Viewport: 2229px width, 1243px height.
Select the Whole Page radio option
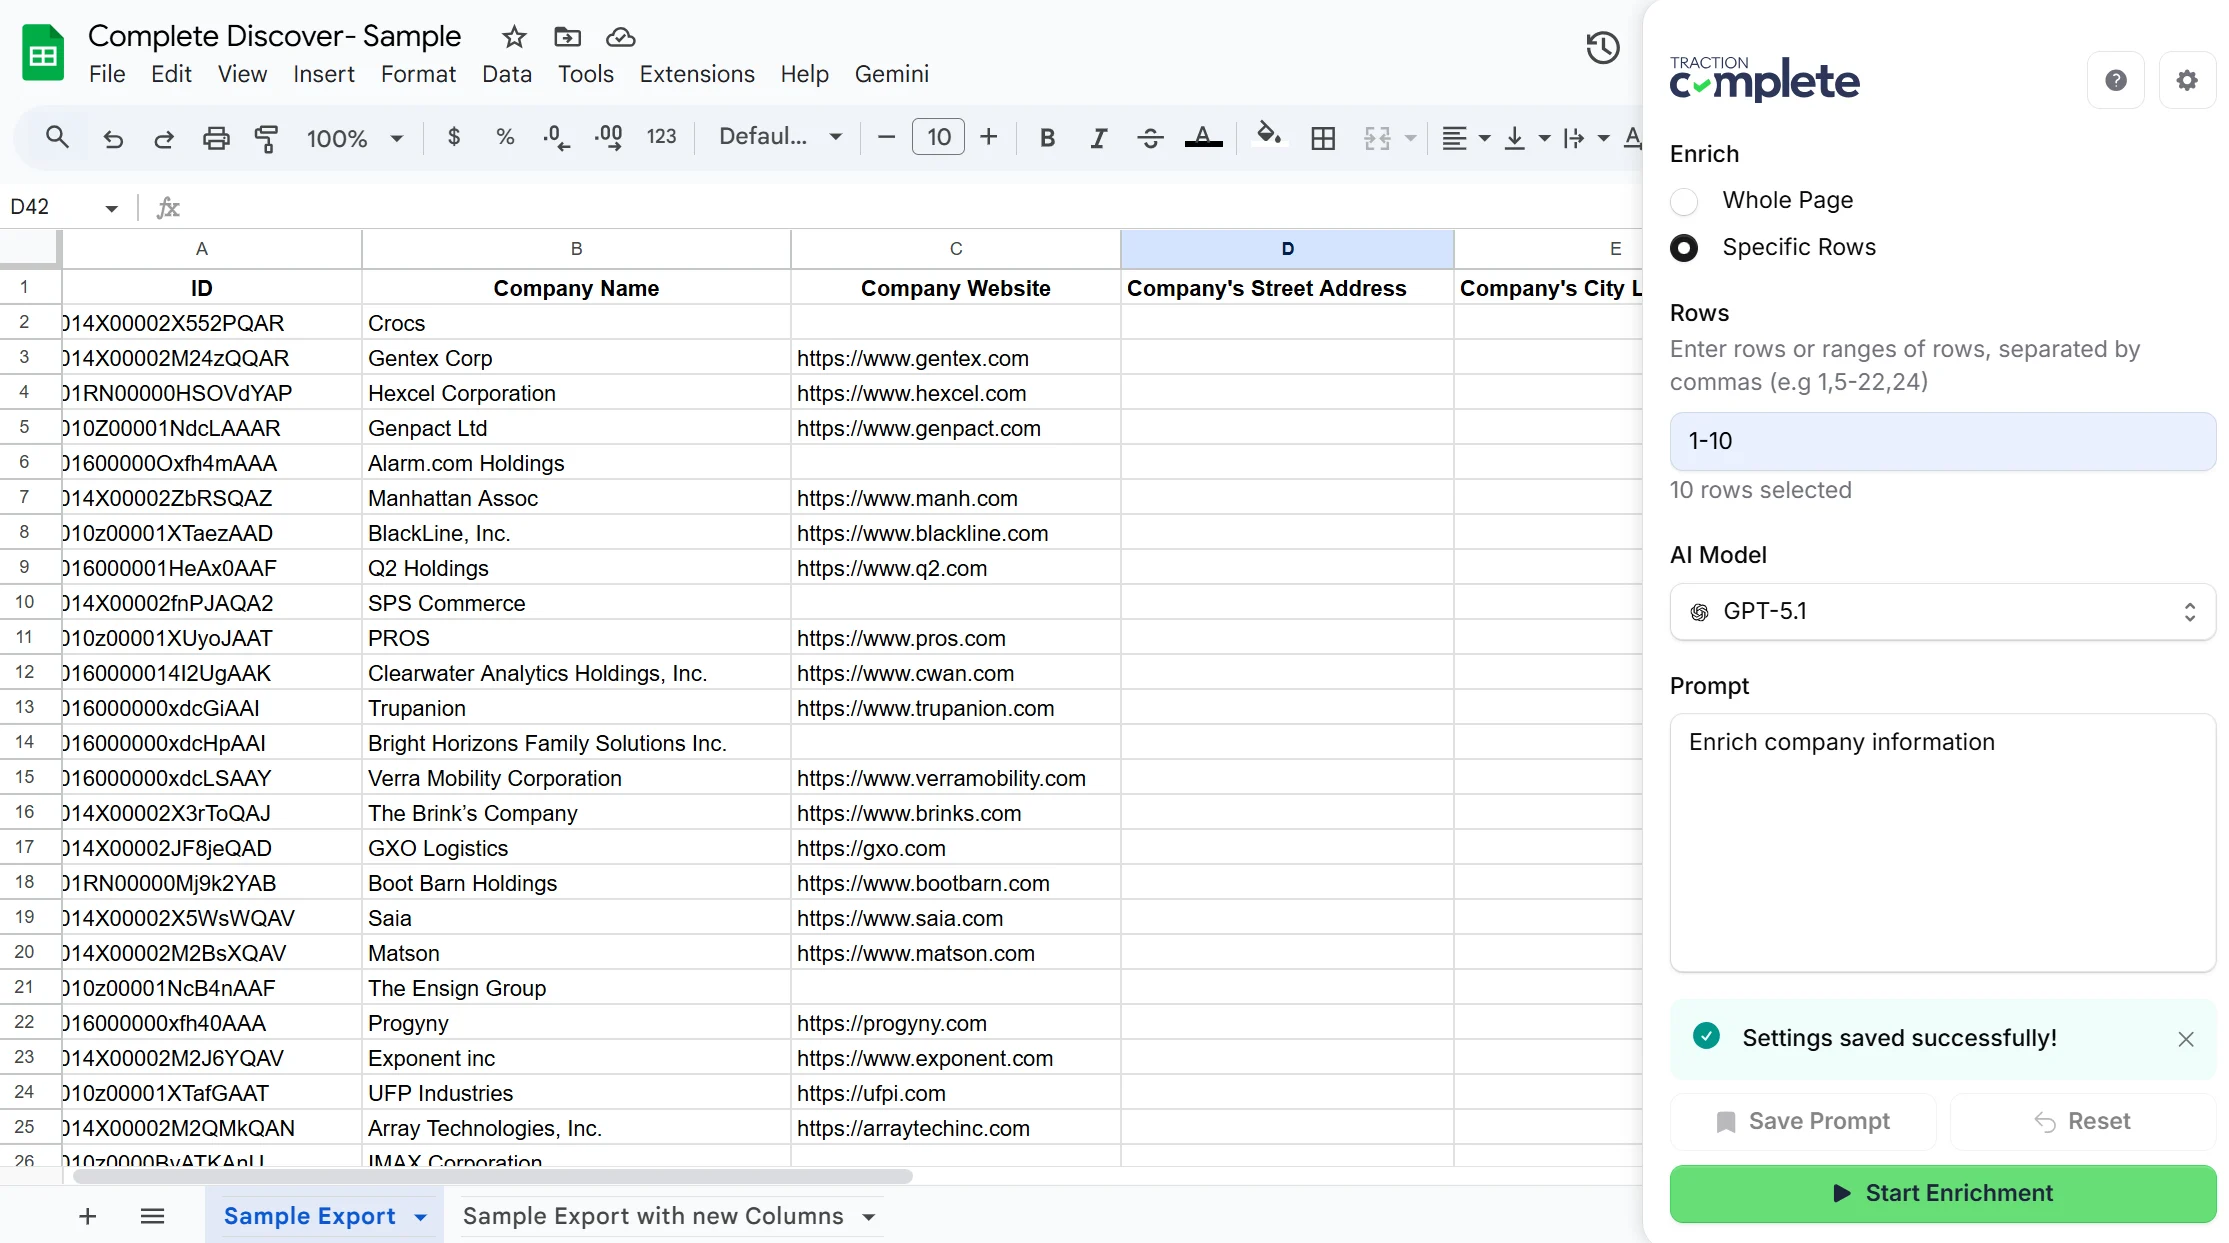1684,201
